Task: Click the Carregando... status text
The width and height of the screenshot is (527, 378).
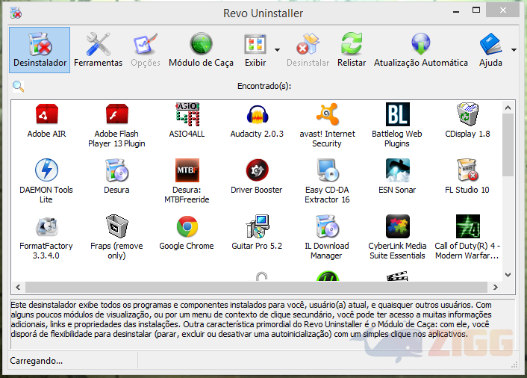Action: pyautogui.click(x=36, y=361)
